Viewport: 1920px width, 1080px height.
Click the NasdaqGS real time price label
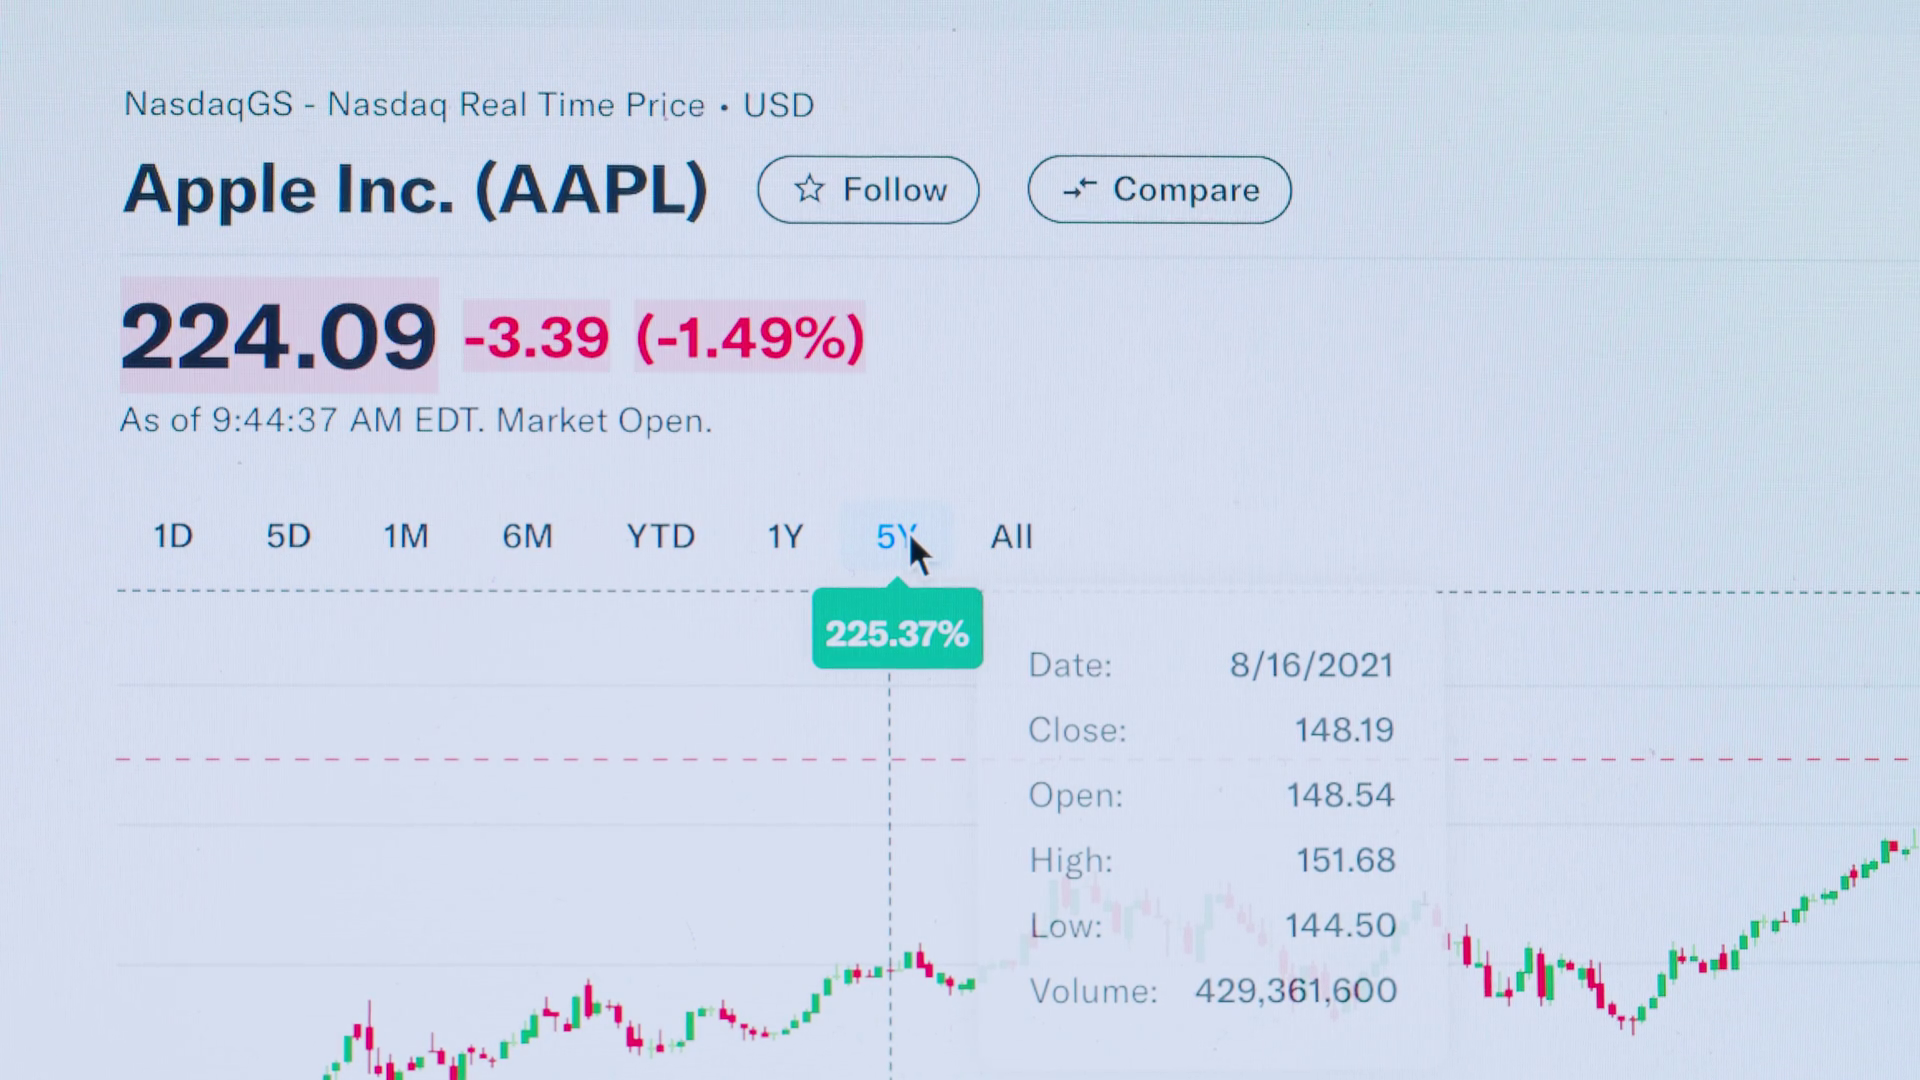pos(468,105)
